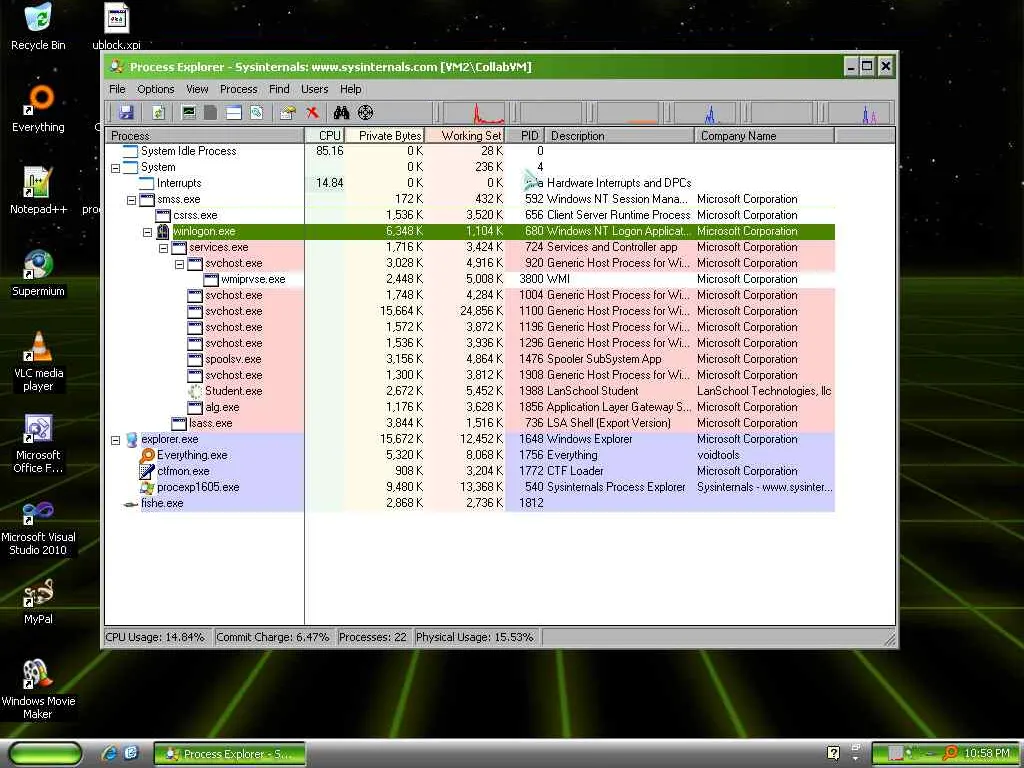Click the red CPU usage mini graph

tap(475, 113)
